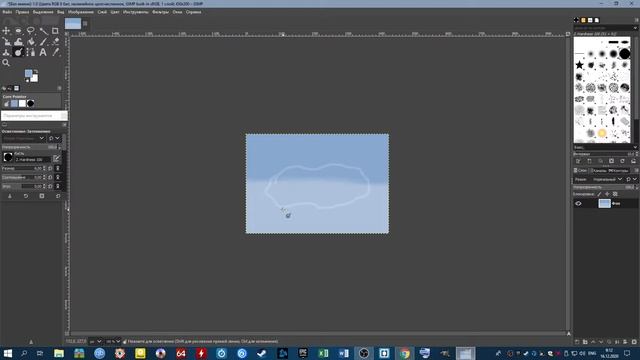
Task: Open Chrome from taskbar
Action: click(404, 353)
